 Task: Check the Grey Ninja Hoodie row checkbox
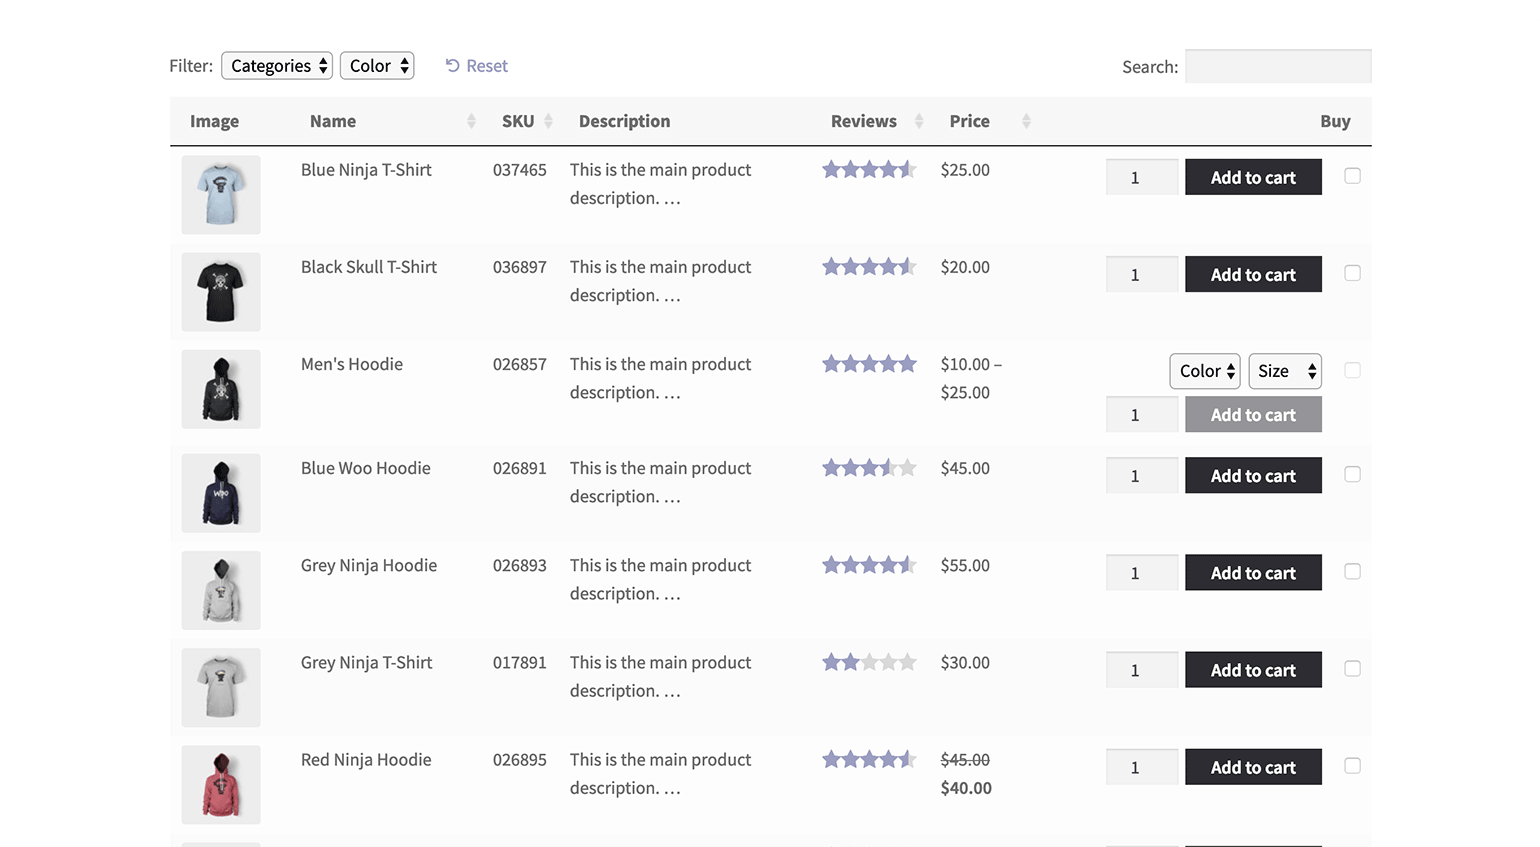click(x=1352, y=571)
